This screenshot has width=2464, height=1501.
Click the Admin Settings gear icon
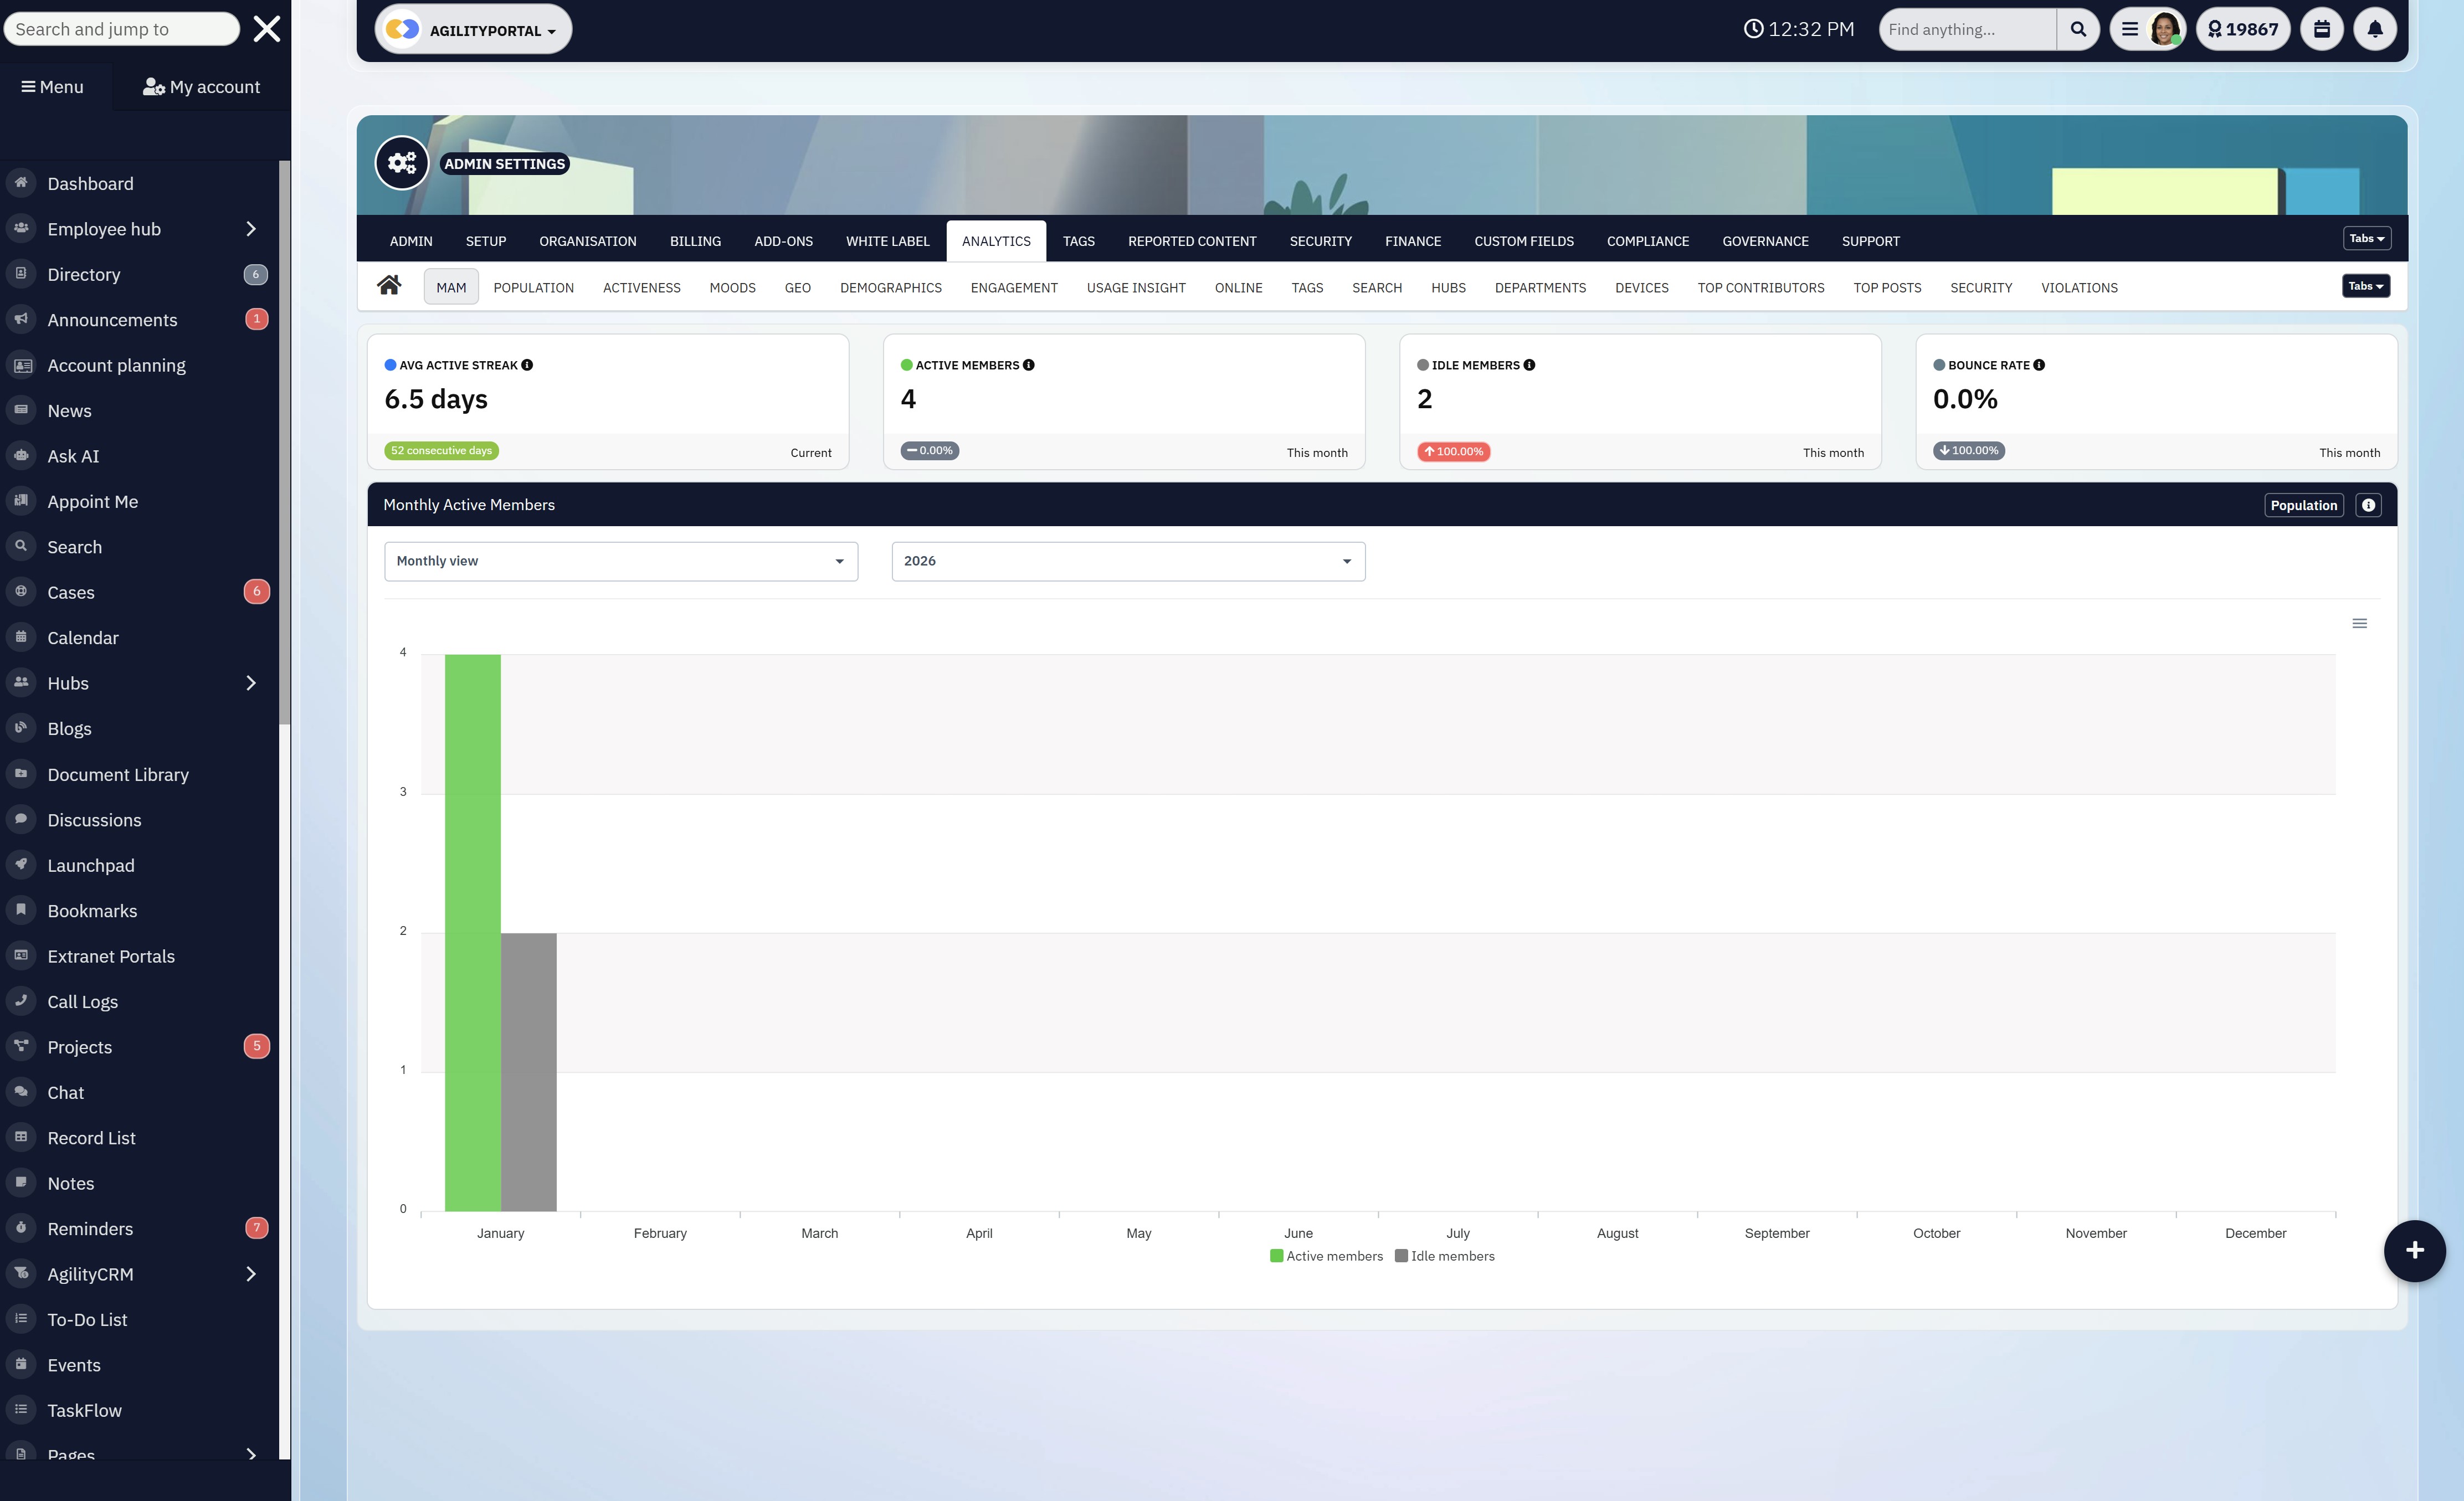(x=402, y=163)
